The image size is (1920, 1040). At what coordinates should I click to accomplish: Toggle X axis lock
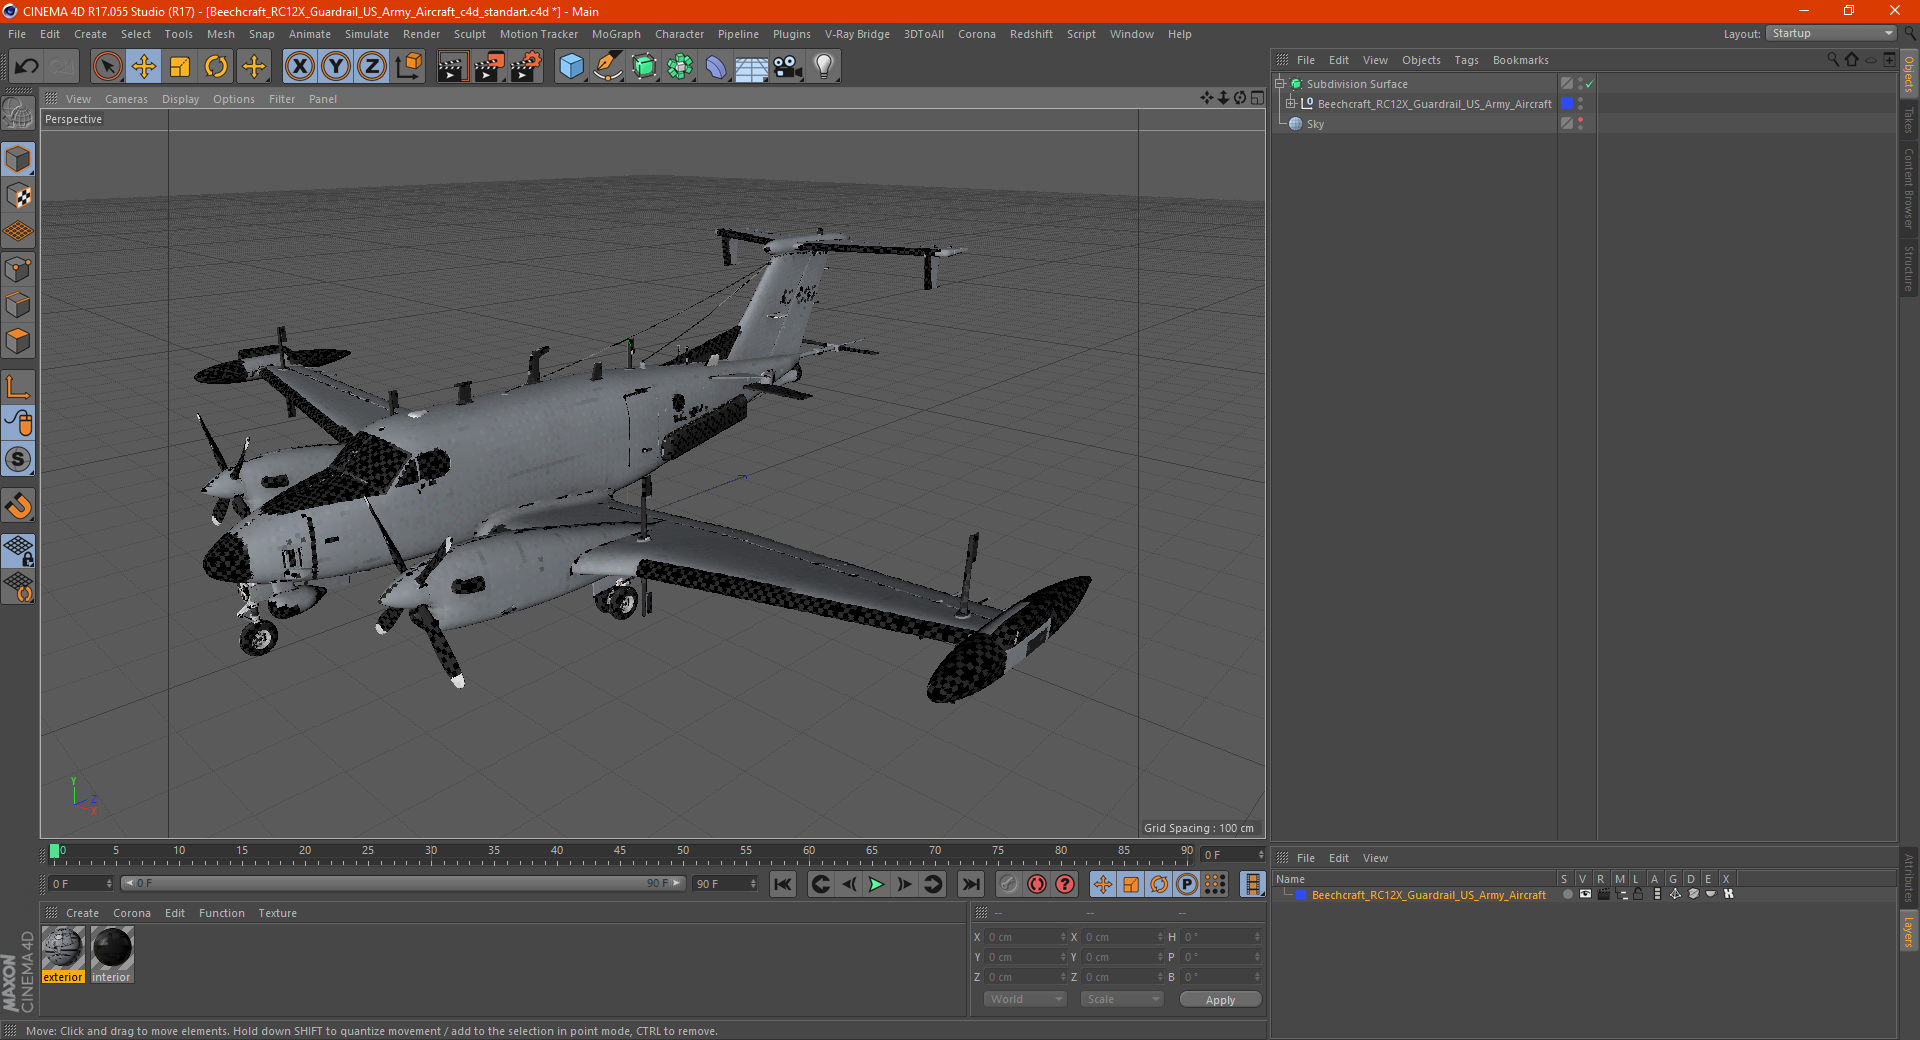click(x=299, y=67)
